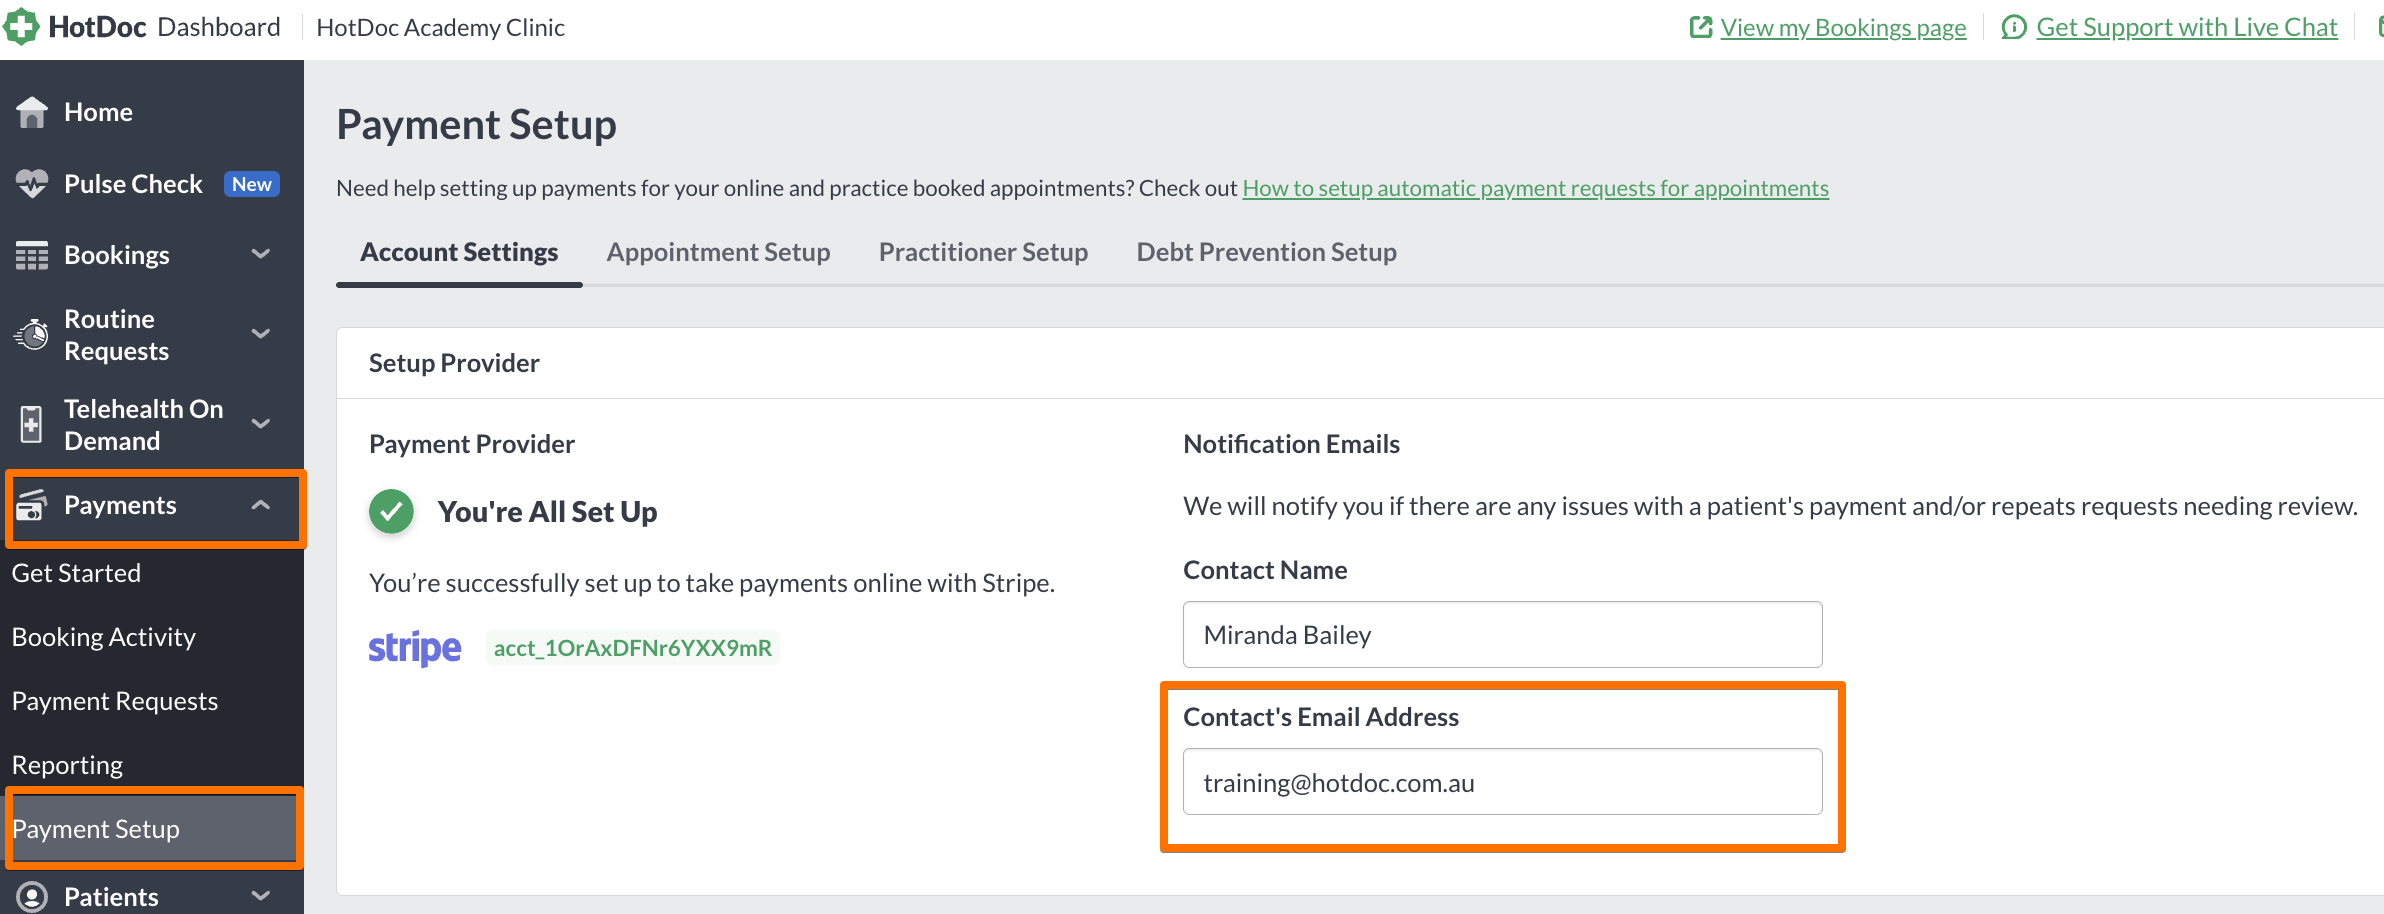Screen dimensions: 2384x914
Task: Click the Notification Emails heading
Action: point(1291,444)
